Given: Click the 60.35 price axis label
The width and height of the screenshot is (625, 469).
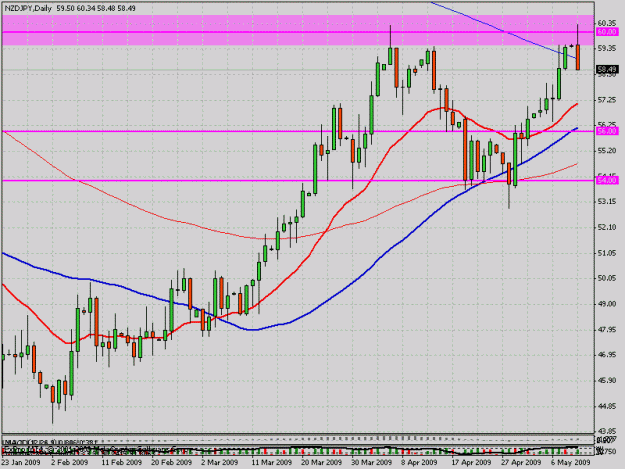Looking at the screenshot, I should point(607,23).
